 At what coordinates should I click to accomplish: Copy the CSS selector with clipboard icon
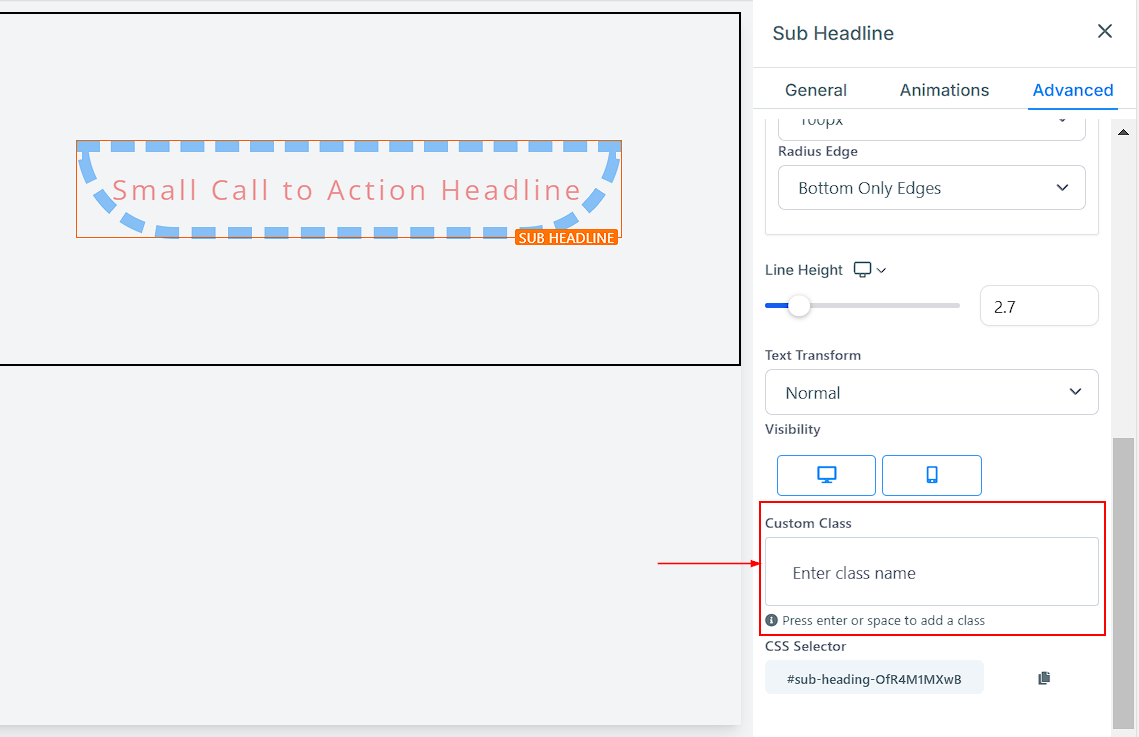pos(1044,677)
